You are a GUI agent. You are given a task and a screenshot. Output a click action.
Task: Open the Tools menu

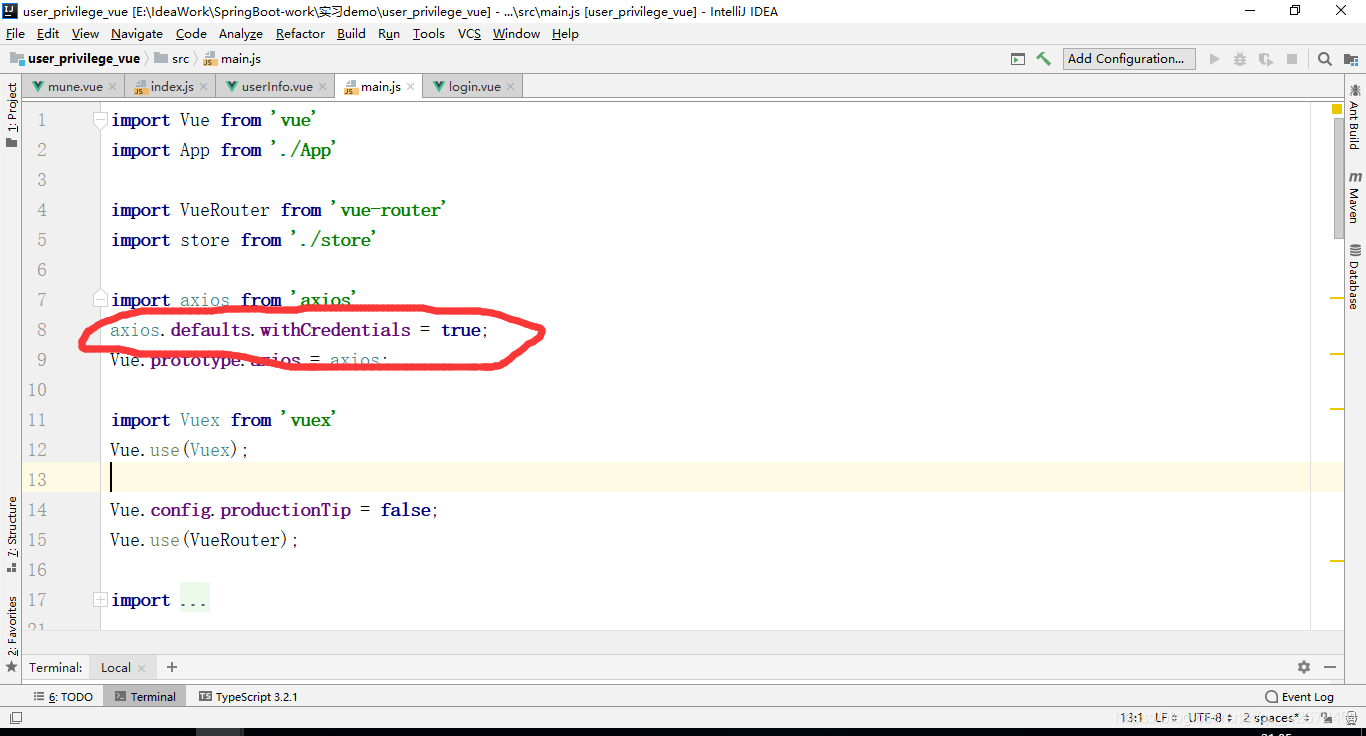pyautogui.click(x=428, y=34)
